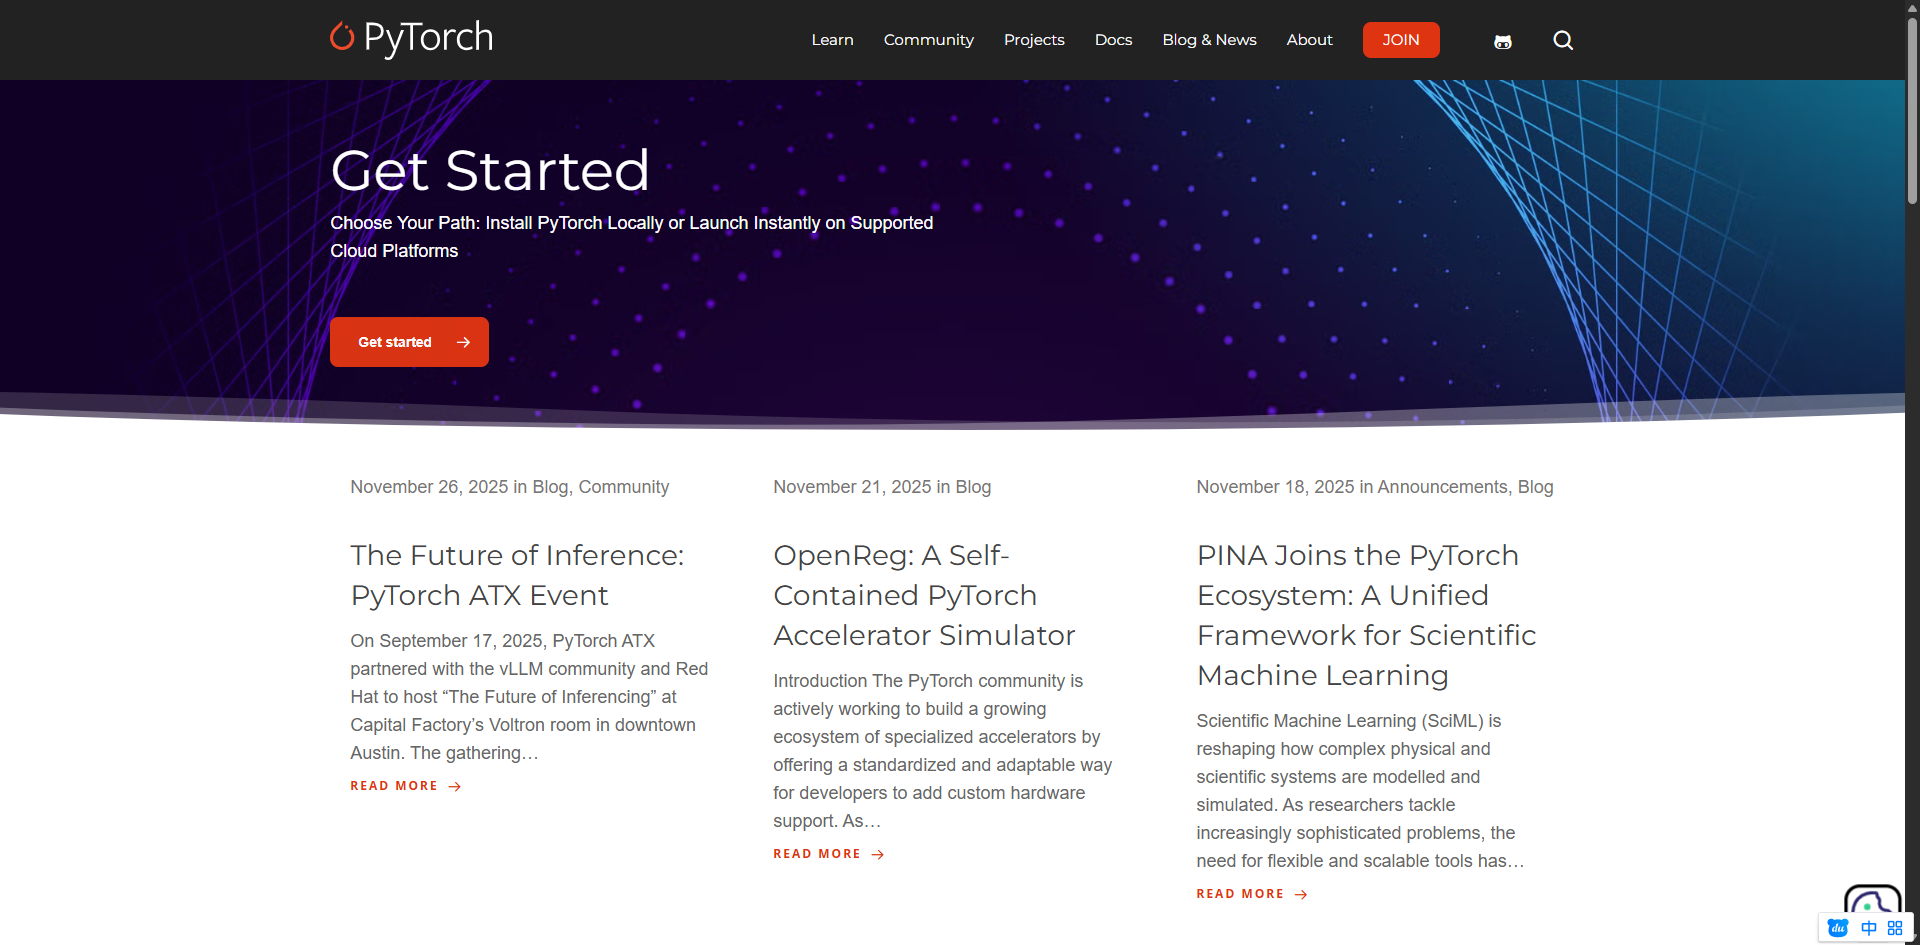Toggle Chinese input mode 中 icon
Screen dimensions: 1920x945
point(1868,928)
